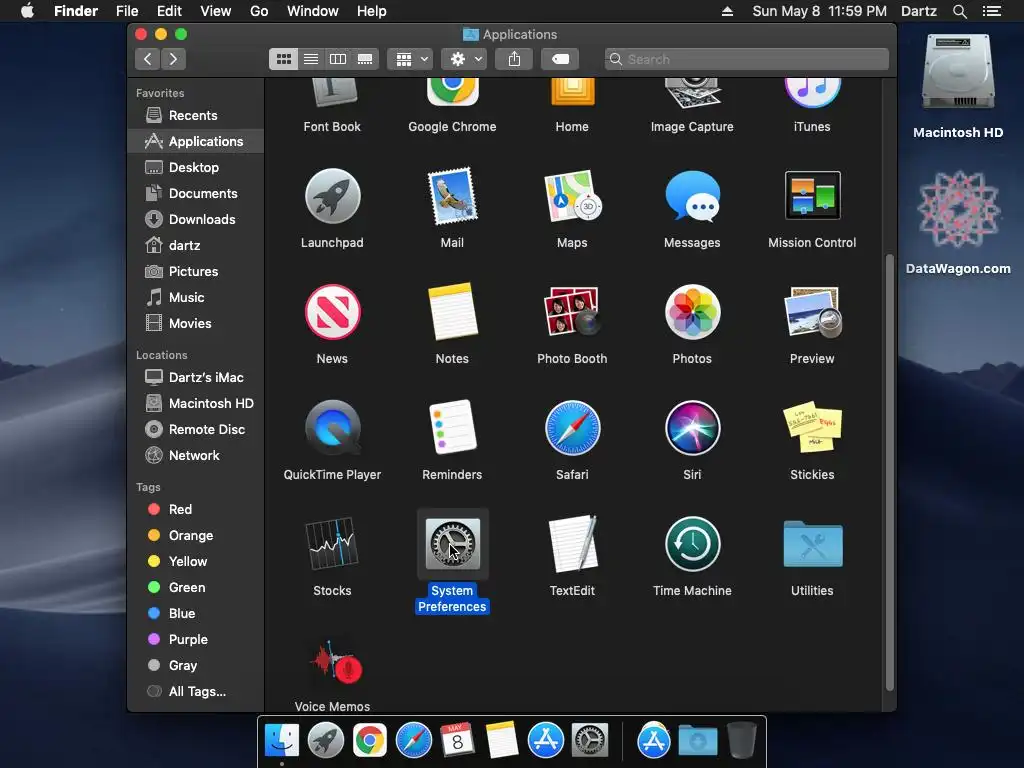
Task: Click the Finder search field
Action: pyautogui.click(x=746, y=59)
